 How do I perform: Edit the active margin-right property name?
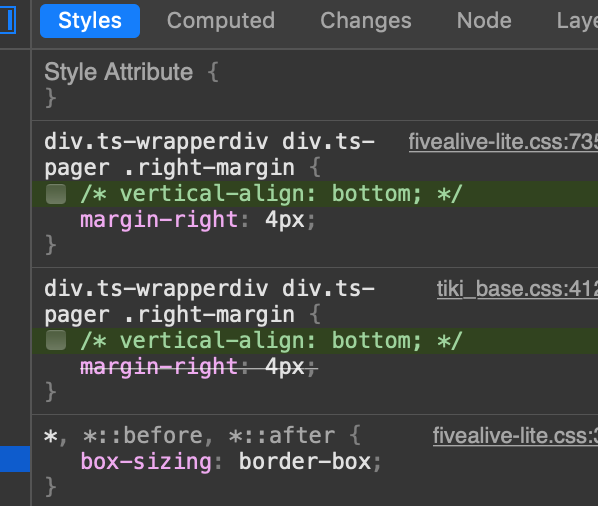pos(159,220)
